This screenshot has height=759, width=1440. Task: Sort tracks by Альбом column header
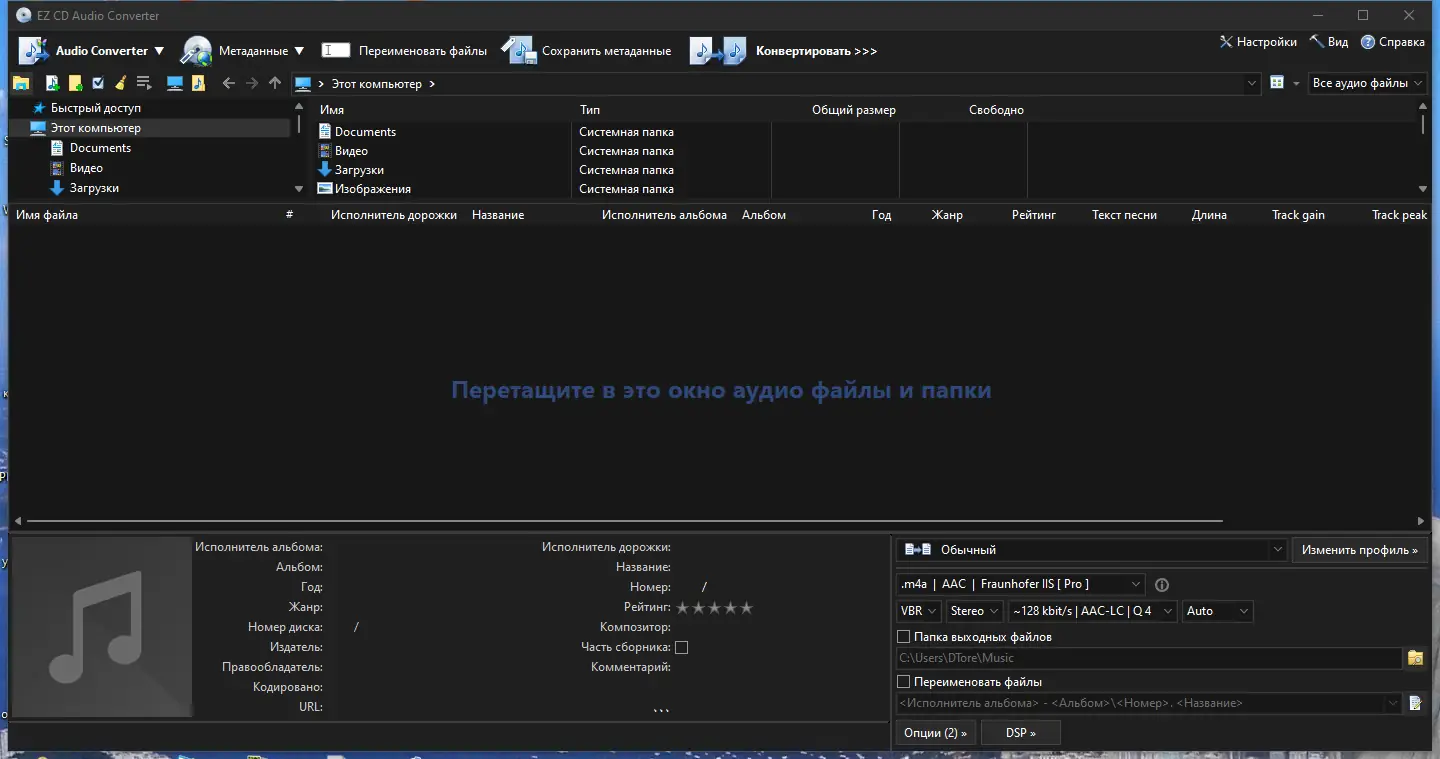[x=764, y=215]
